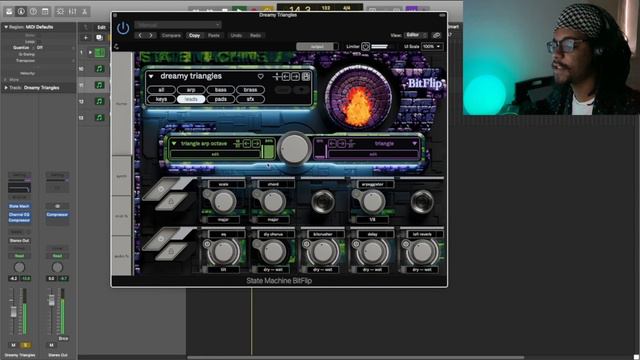Select the track 10 instrument icon
Viewport: 640px width, 360px height.
pos(100,69)
